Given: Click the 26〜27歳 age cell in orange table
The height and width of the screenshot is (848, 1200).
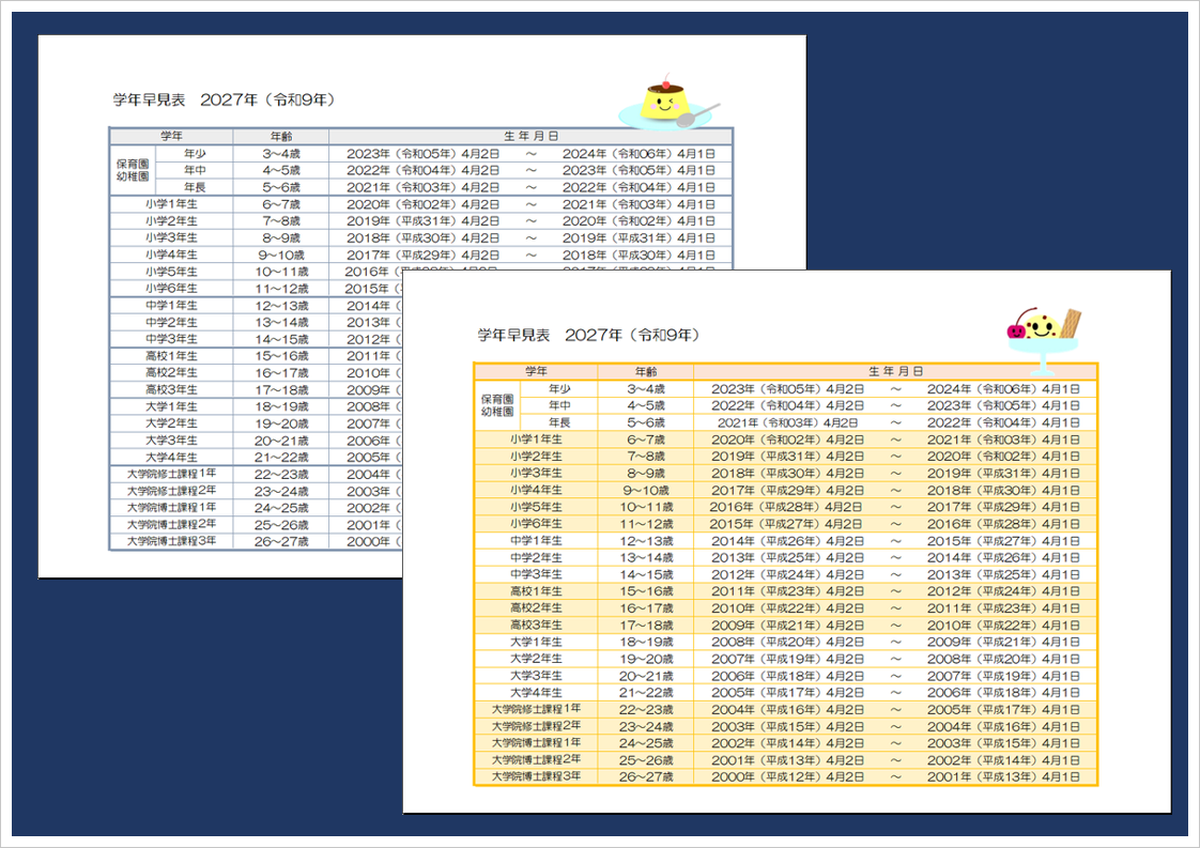Looking at the screenshot, I should click(x=646, y=777).
